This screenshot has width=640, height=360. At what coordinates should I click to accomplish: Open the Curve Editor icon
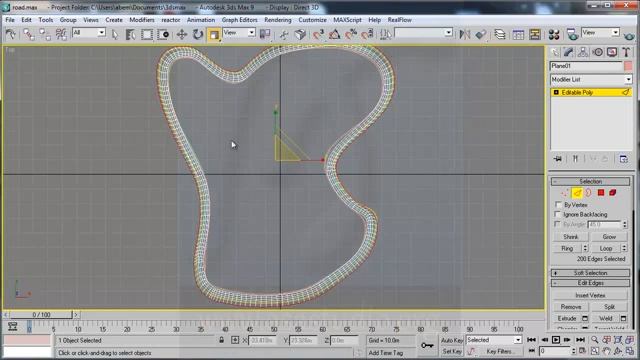point(518,34)
